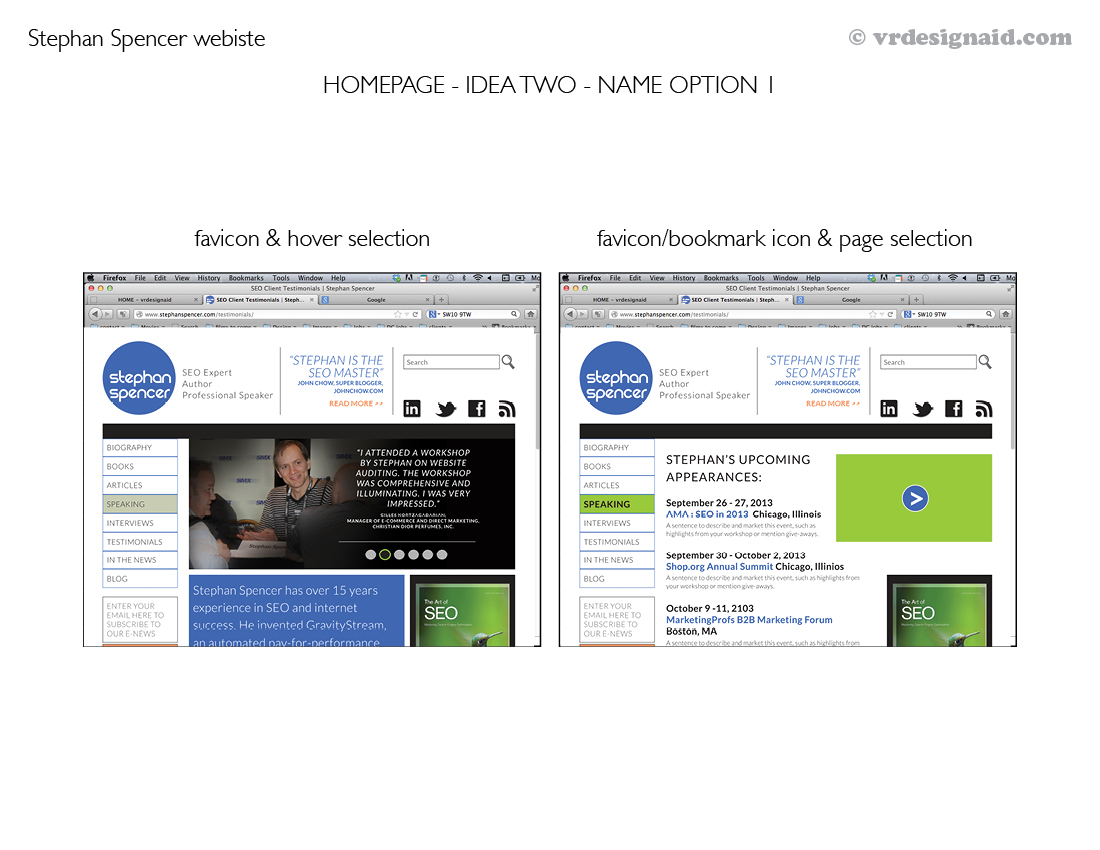Open green selected SPEAKING in right sidebar
The height and width of the screenshot is (850, 1100).
(x=617, y=504)
